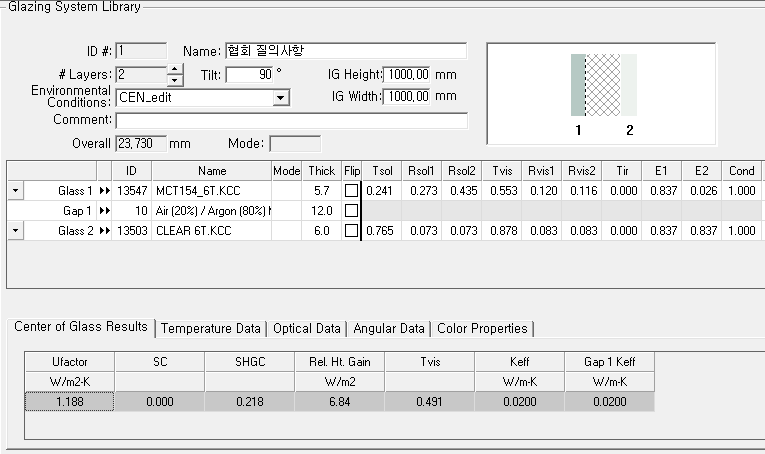Viewport: 765px width, 454px height.
Task: Decrease the number of layers with down arrow
Action: (x=175, y=80)
